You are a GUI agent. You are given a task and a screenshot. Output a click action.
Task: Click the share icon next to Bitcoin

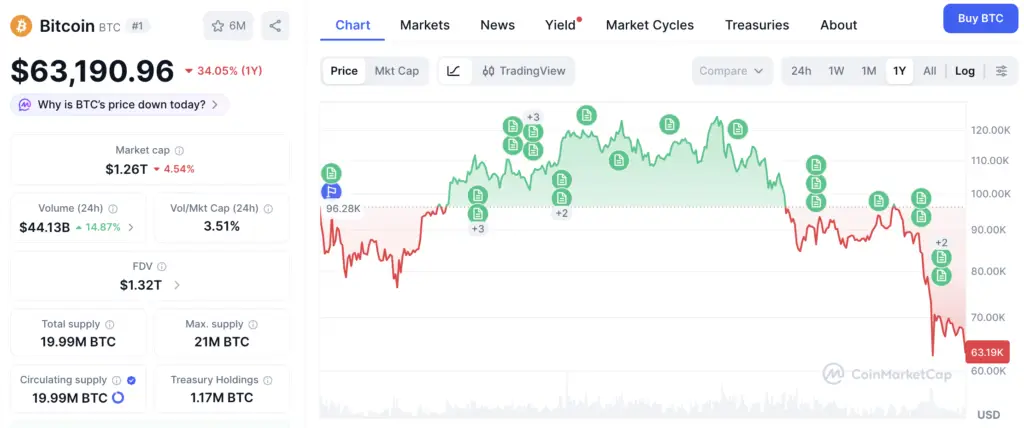275,25
